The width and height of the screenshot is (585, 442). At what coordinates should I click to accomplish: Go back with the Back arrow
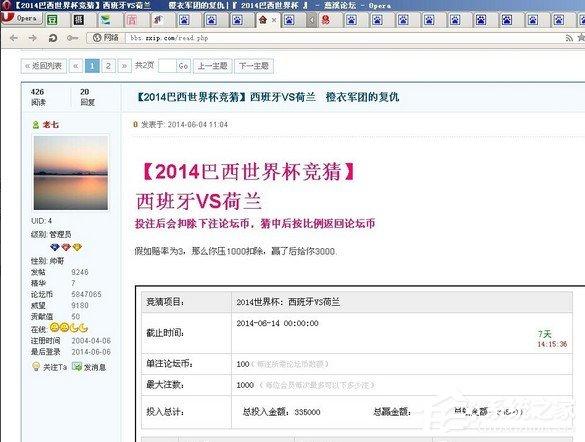tap(13, 38)
